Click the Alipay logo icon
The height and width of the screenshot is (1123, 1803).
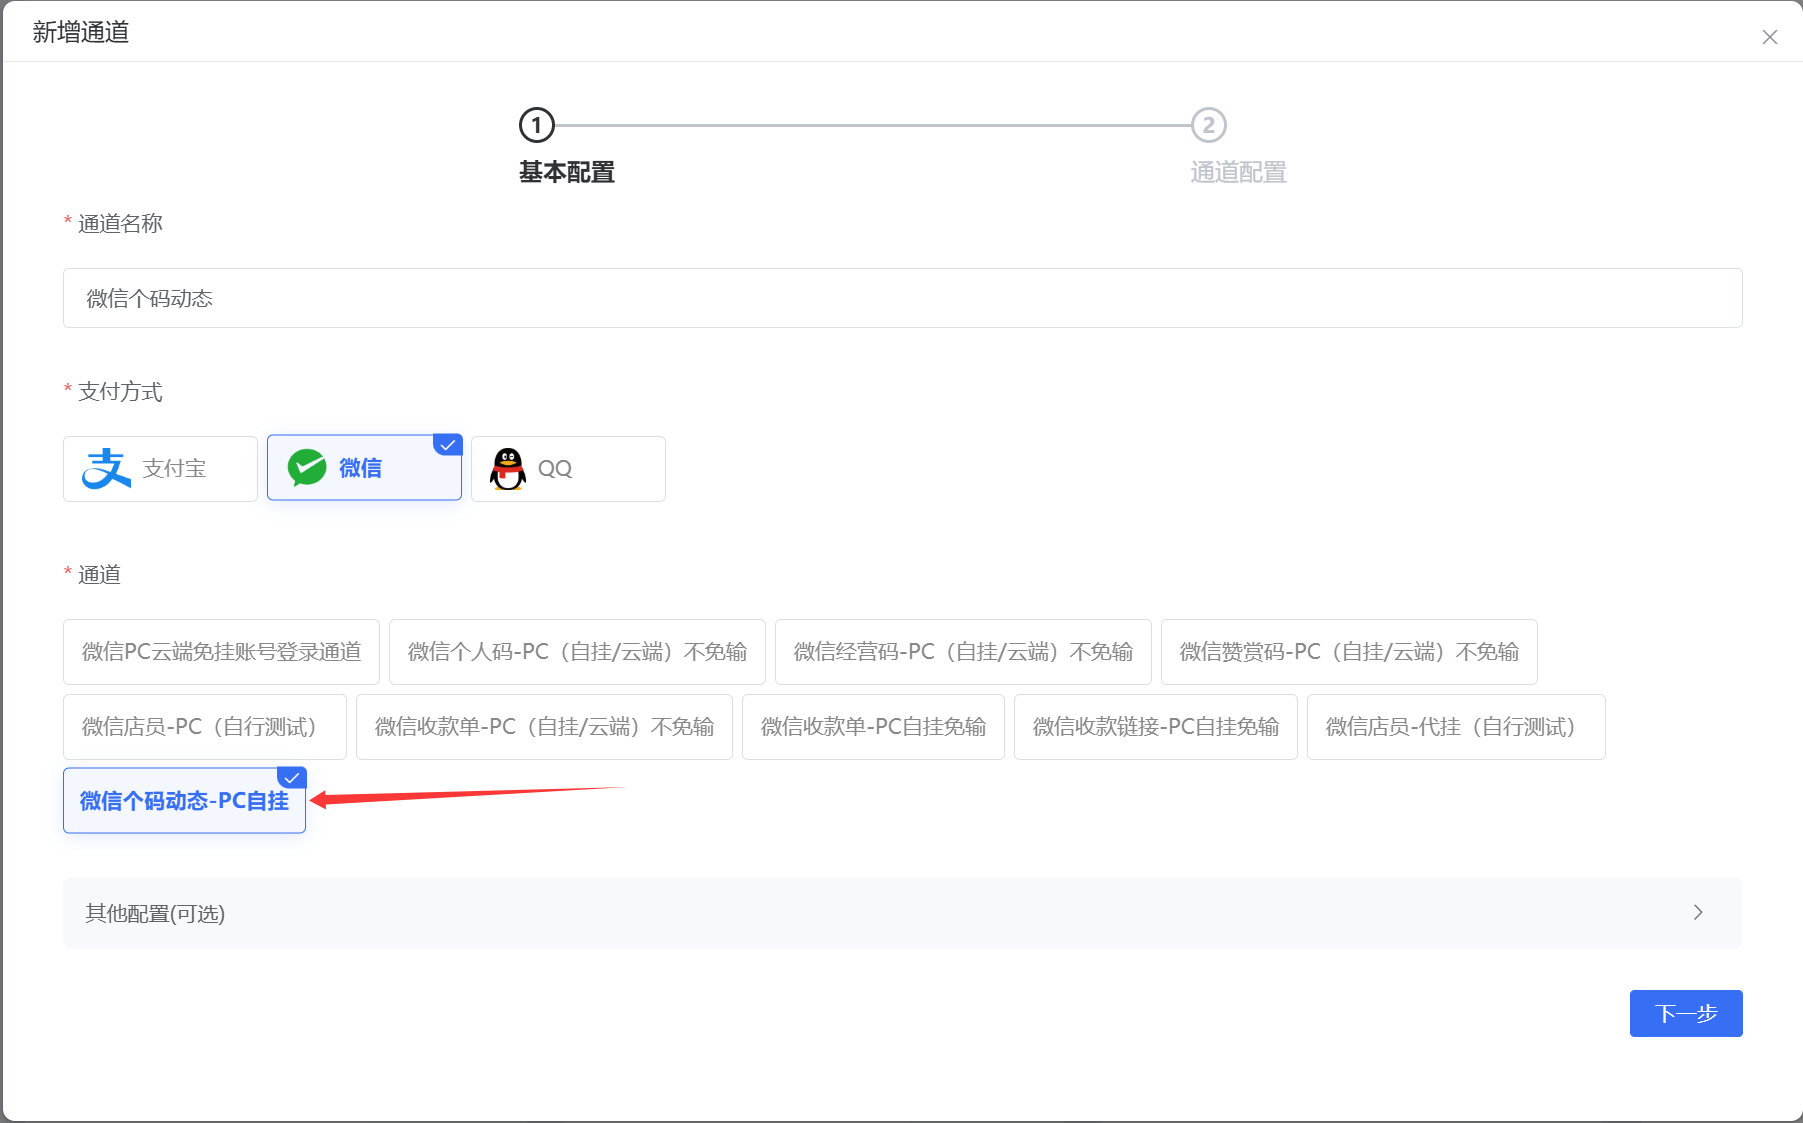(106, 468)
